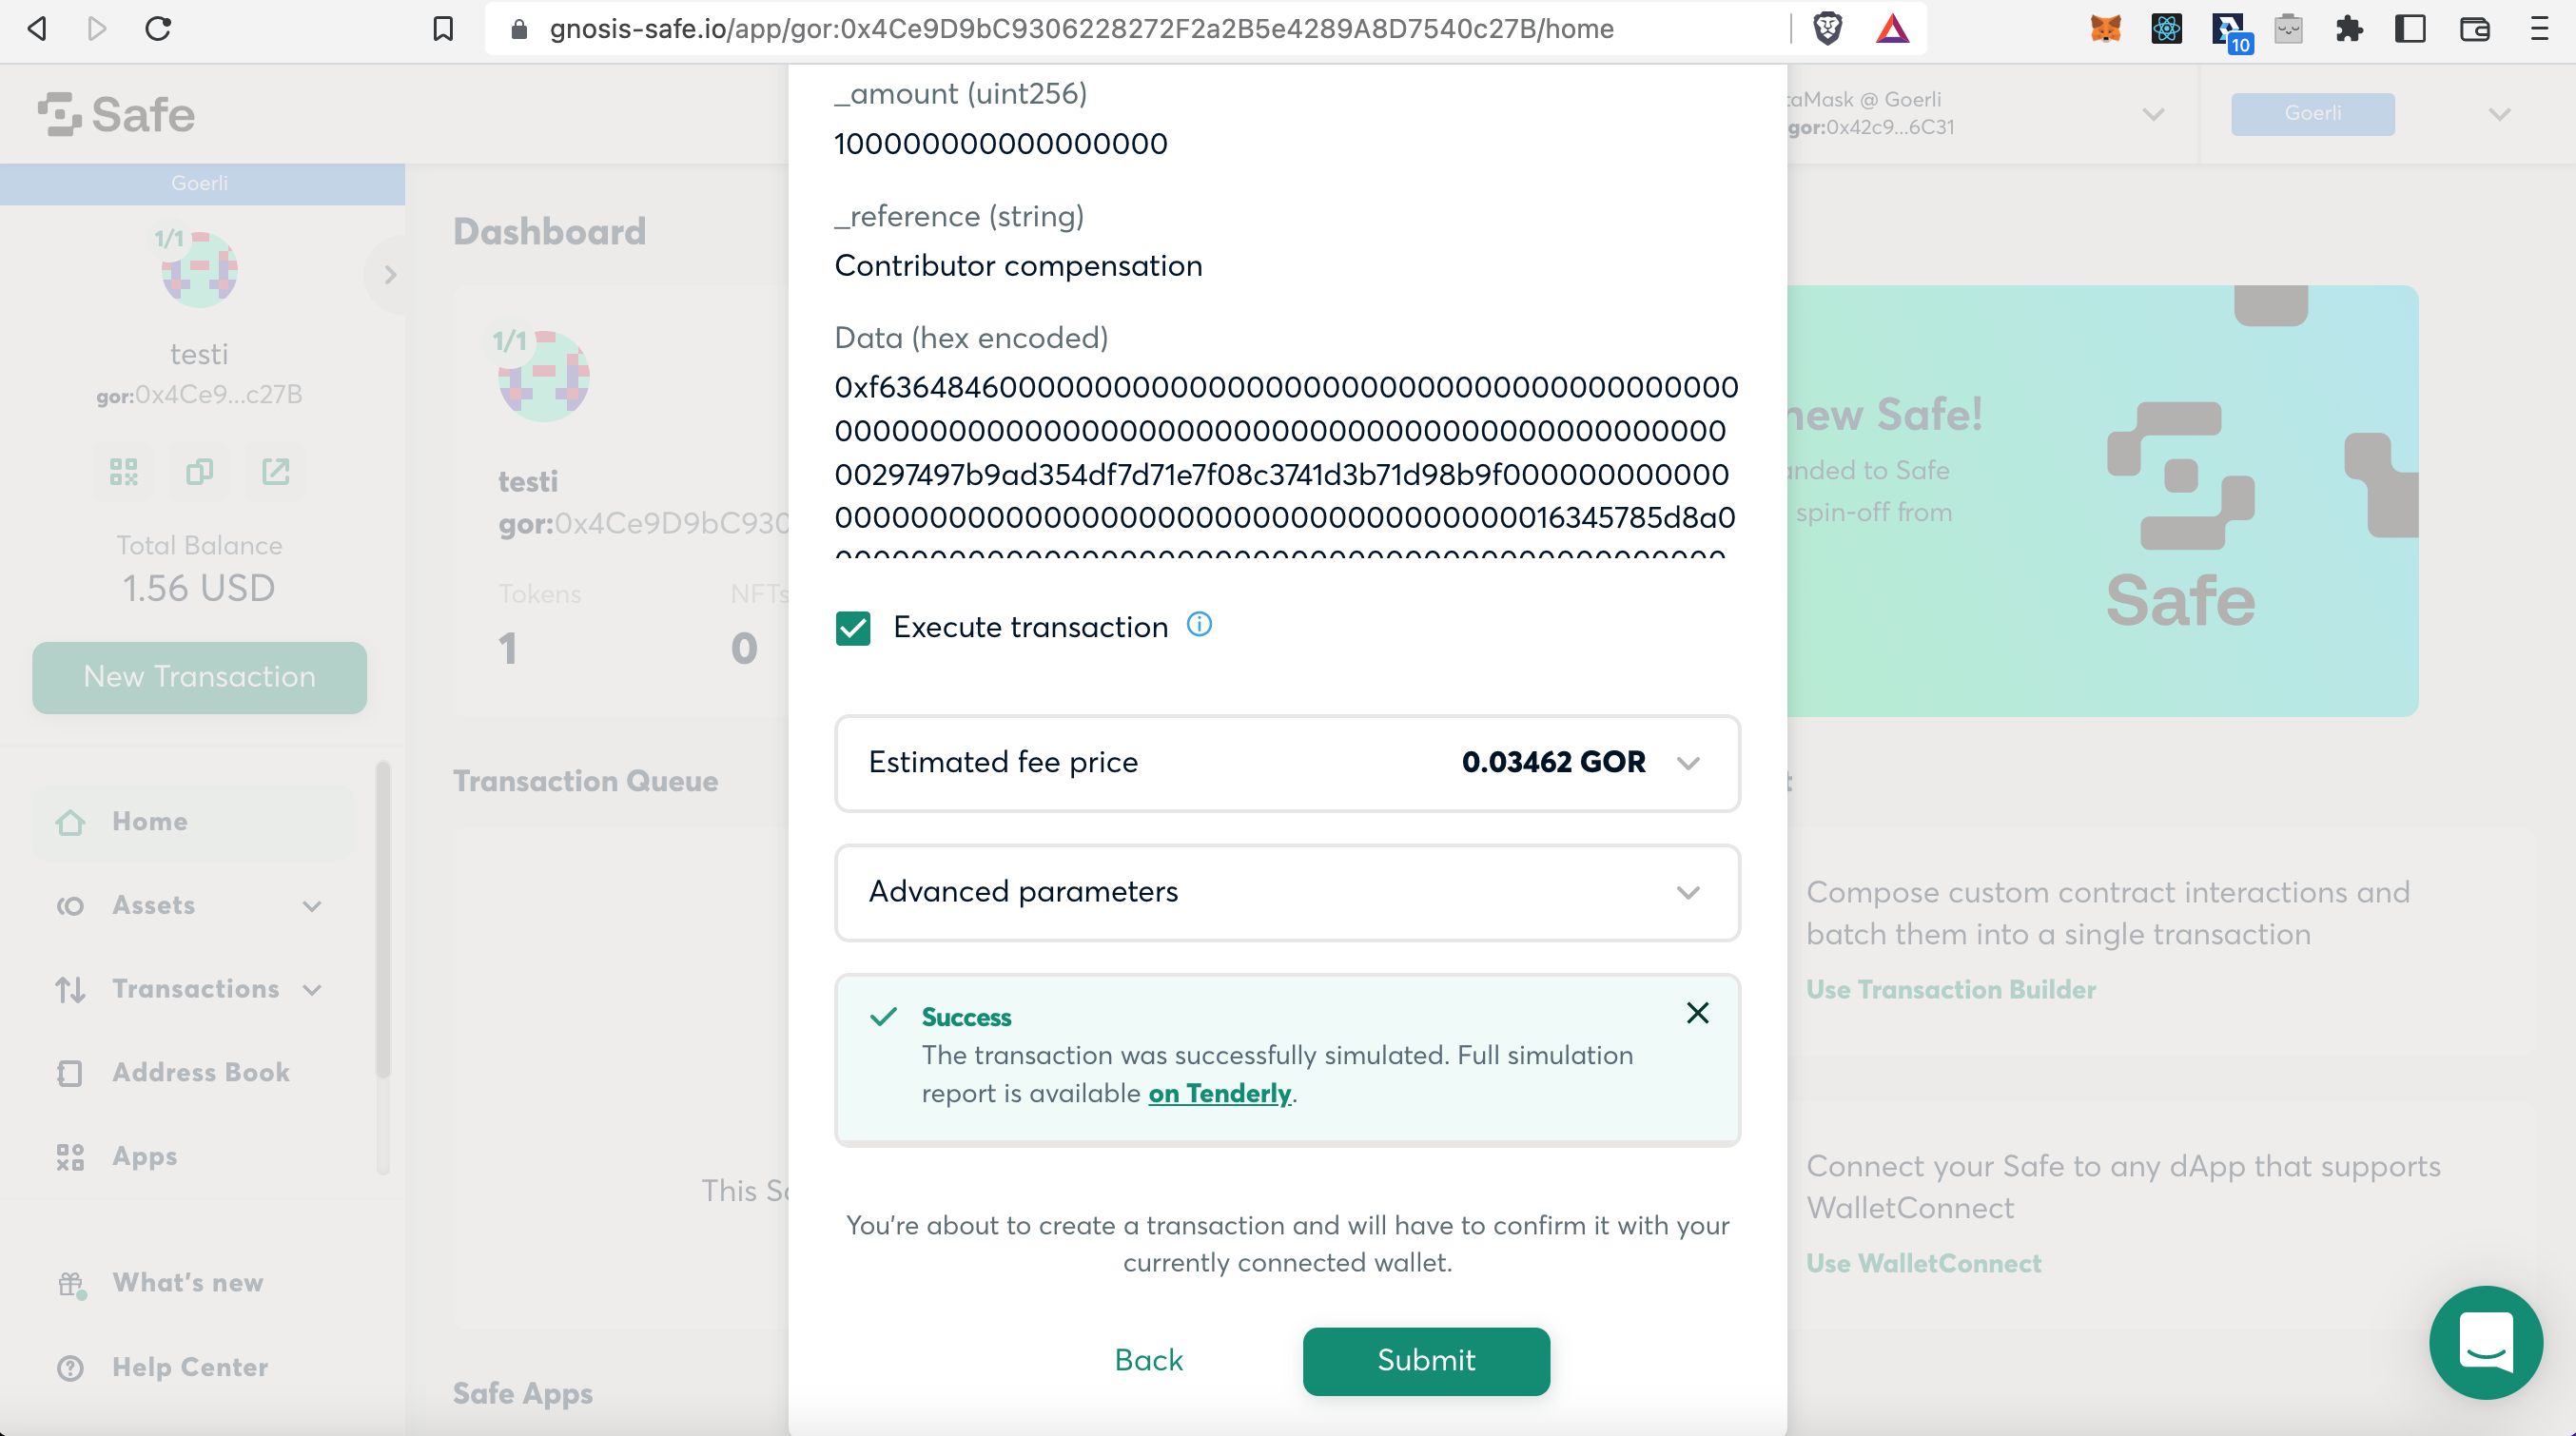This screenshot has height=1436, width=2576.
Task: Open the browser extensions puzzle icon
Action: click(x=2349, y=29)
